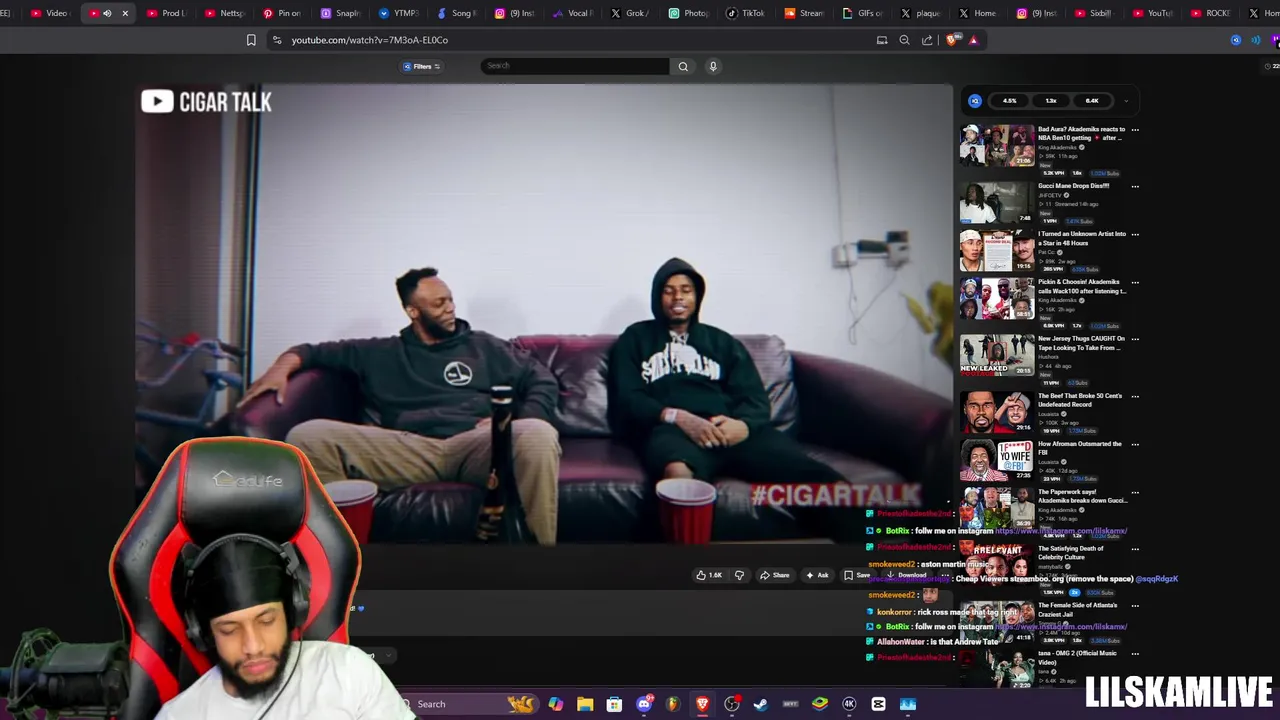Click the Share button under the video
Image resolution: width=1280 pixels, height=720 pixels.
[774, 575]
